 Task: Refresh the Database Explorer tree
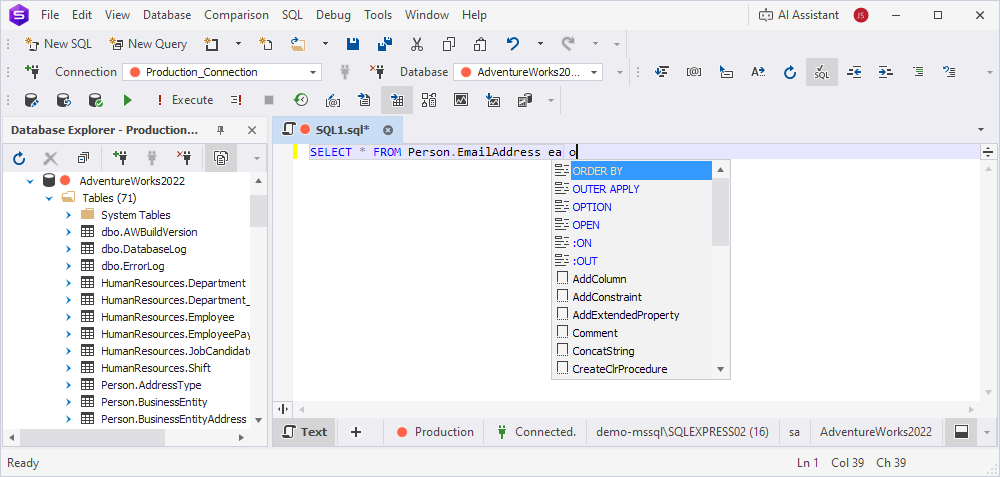19,158
